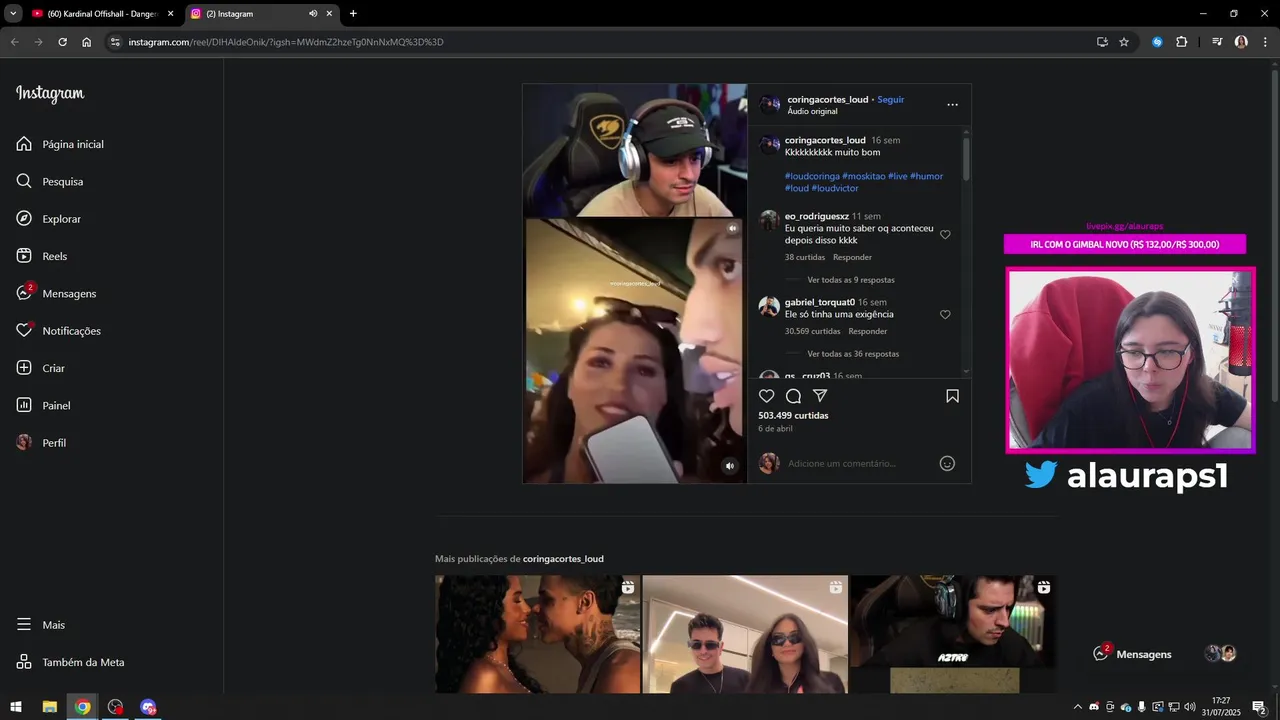Open Página inicial in Instagram sidebar

60,144
